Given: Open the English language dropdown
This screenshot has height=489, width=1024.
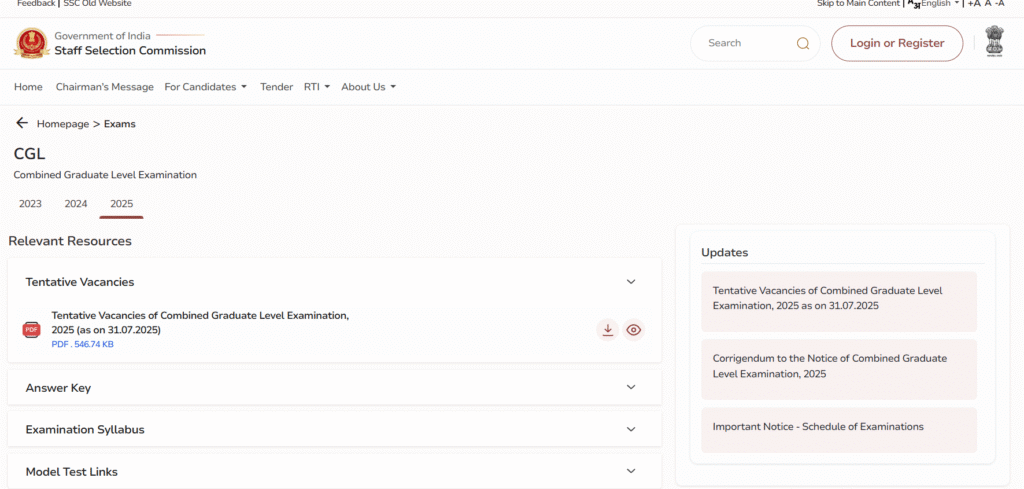Looking at the screenshot, I should coord(938,4).
